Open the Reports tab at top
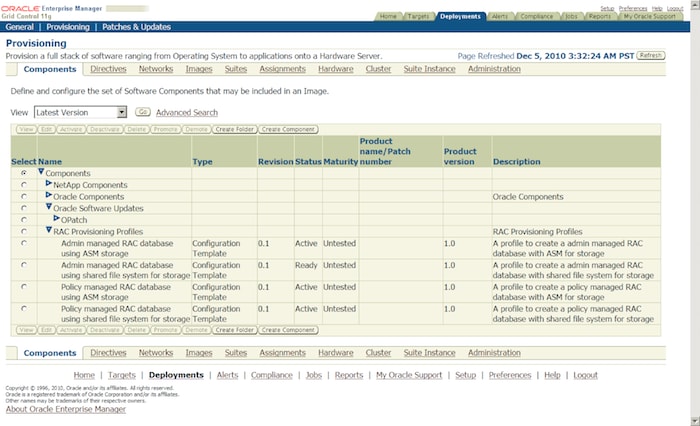Screen dimensions: 700x426 (599, 16)
